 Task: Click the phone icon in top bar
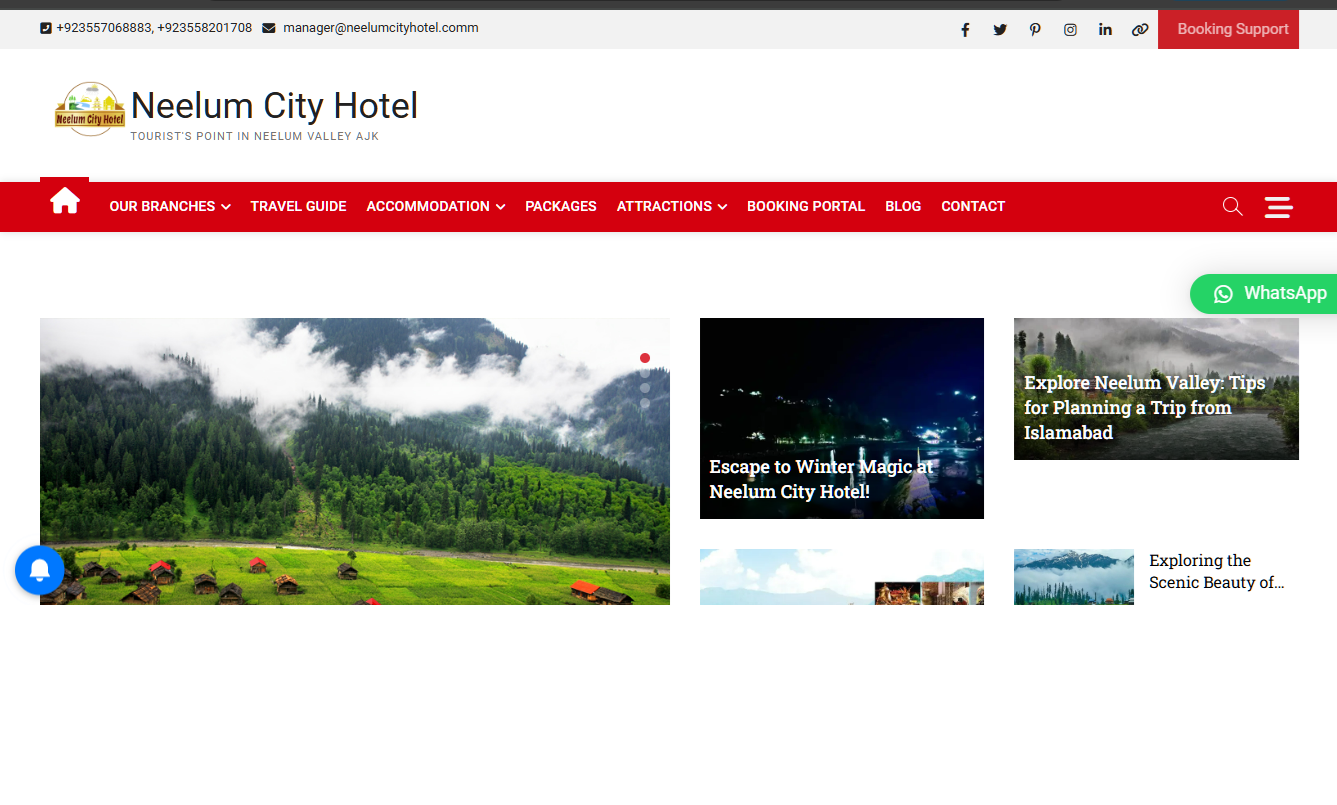tap(46, 28)
